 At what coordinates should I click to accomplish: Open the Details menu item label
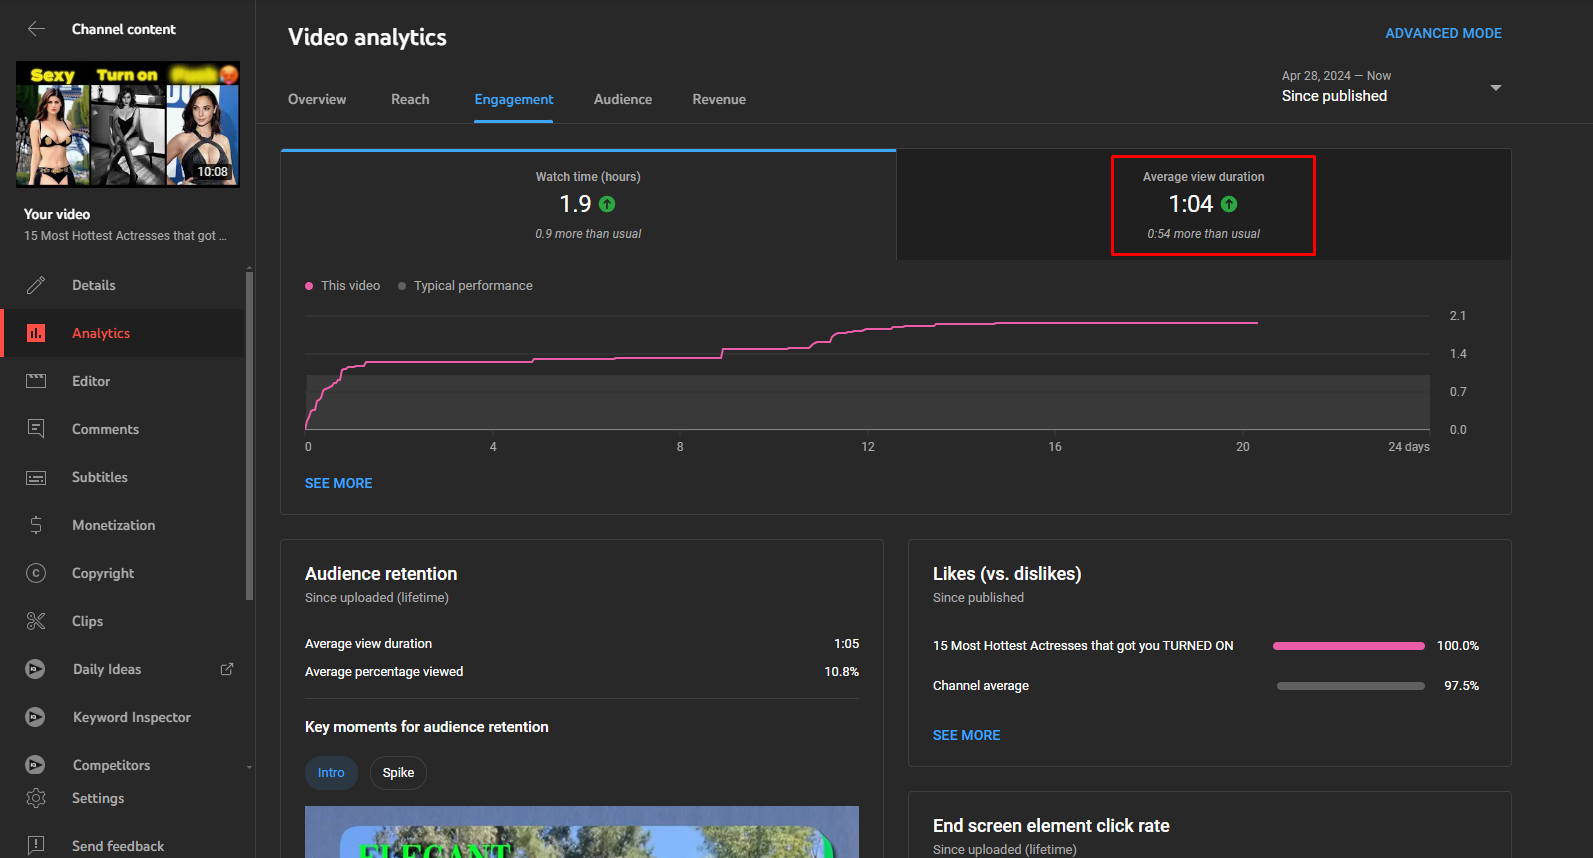coord(94,285)
